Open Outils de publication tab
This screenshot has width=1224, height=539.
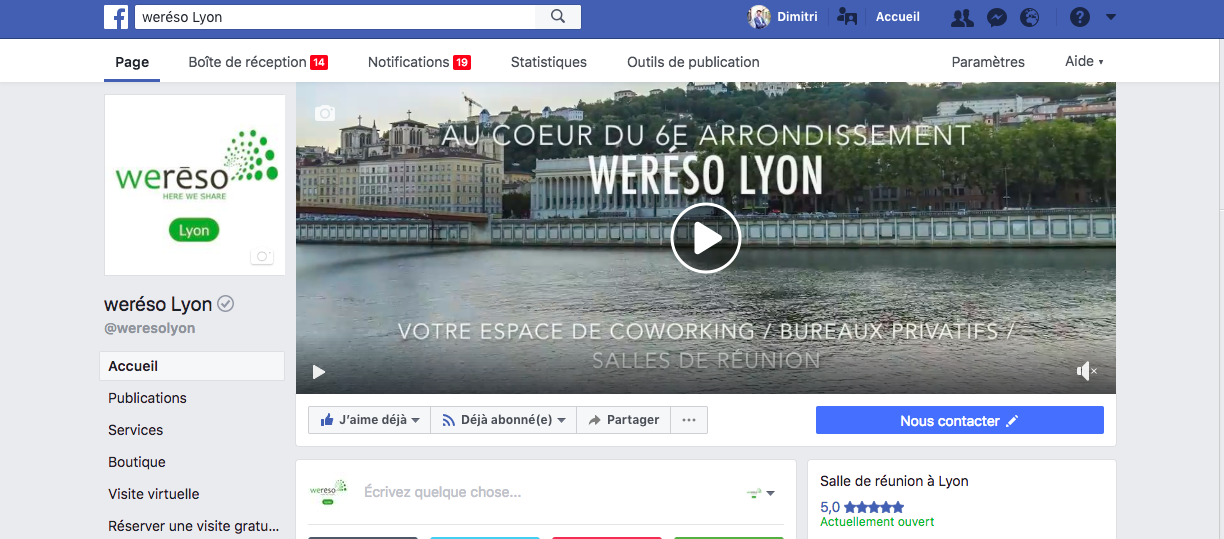tap(693, 62)
